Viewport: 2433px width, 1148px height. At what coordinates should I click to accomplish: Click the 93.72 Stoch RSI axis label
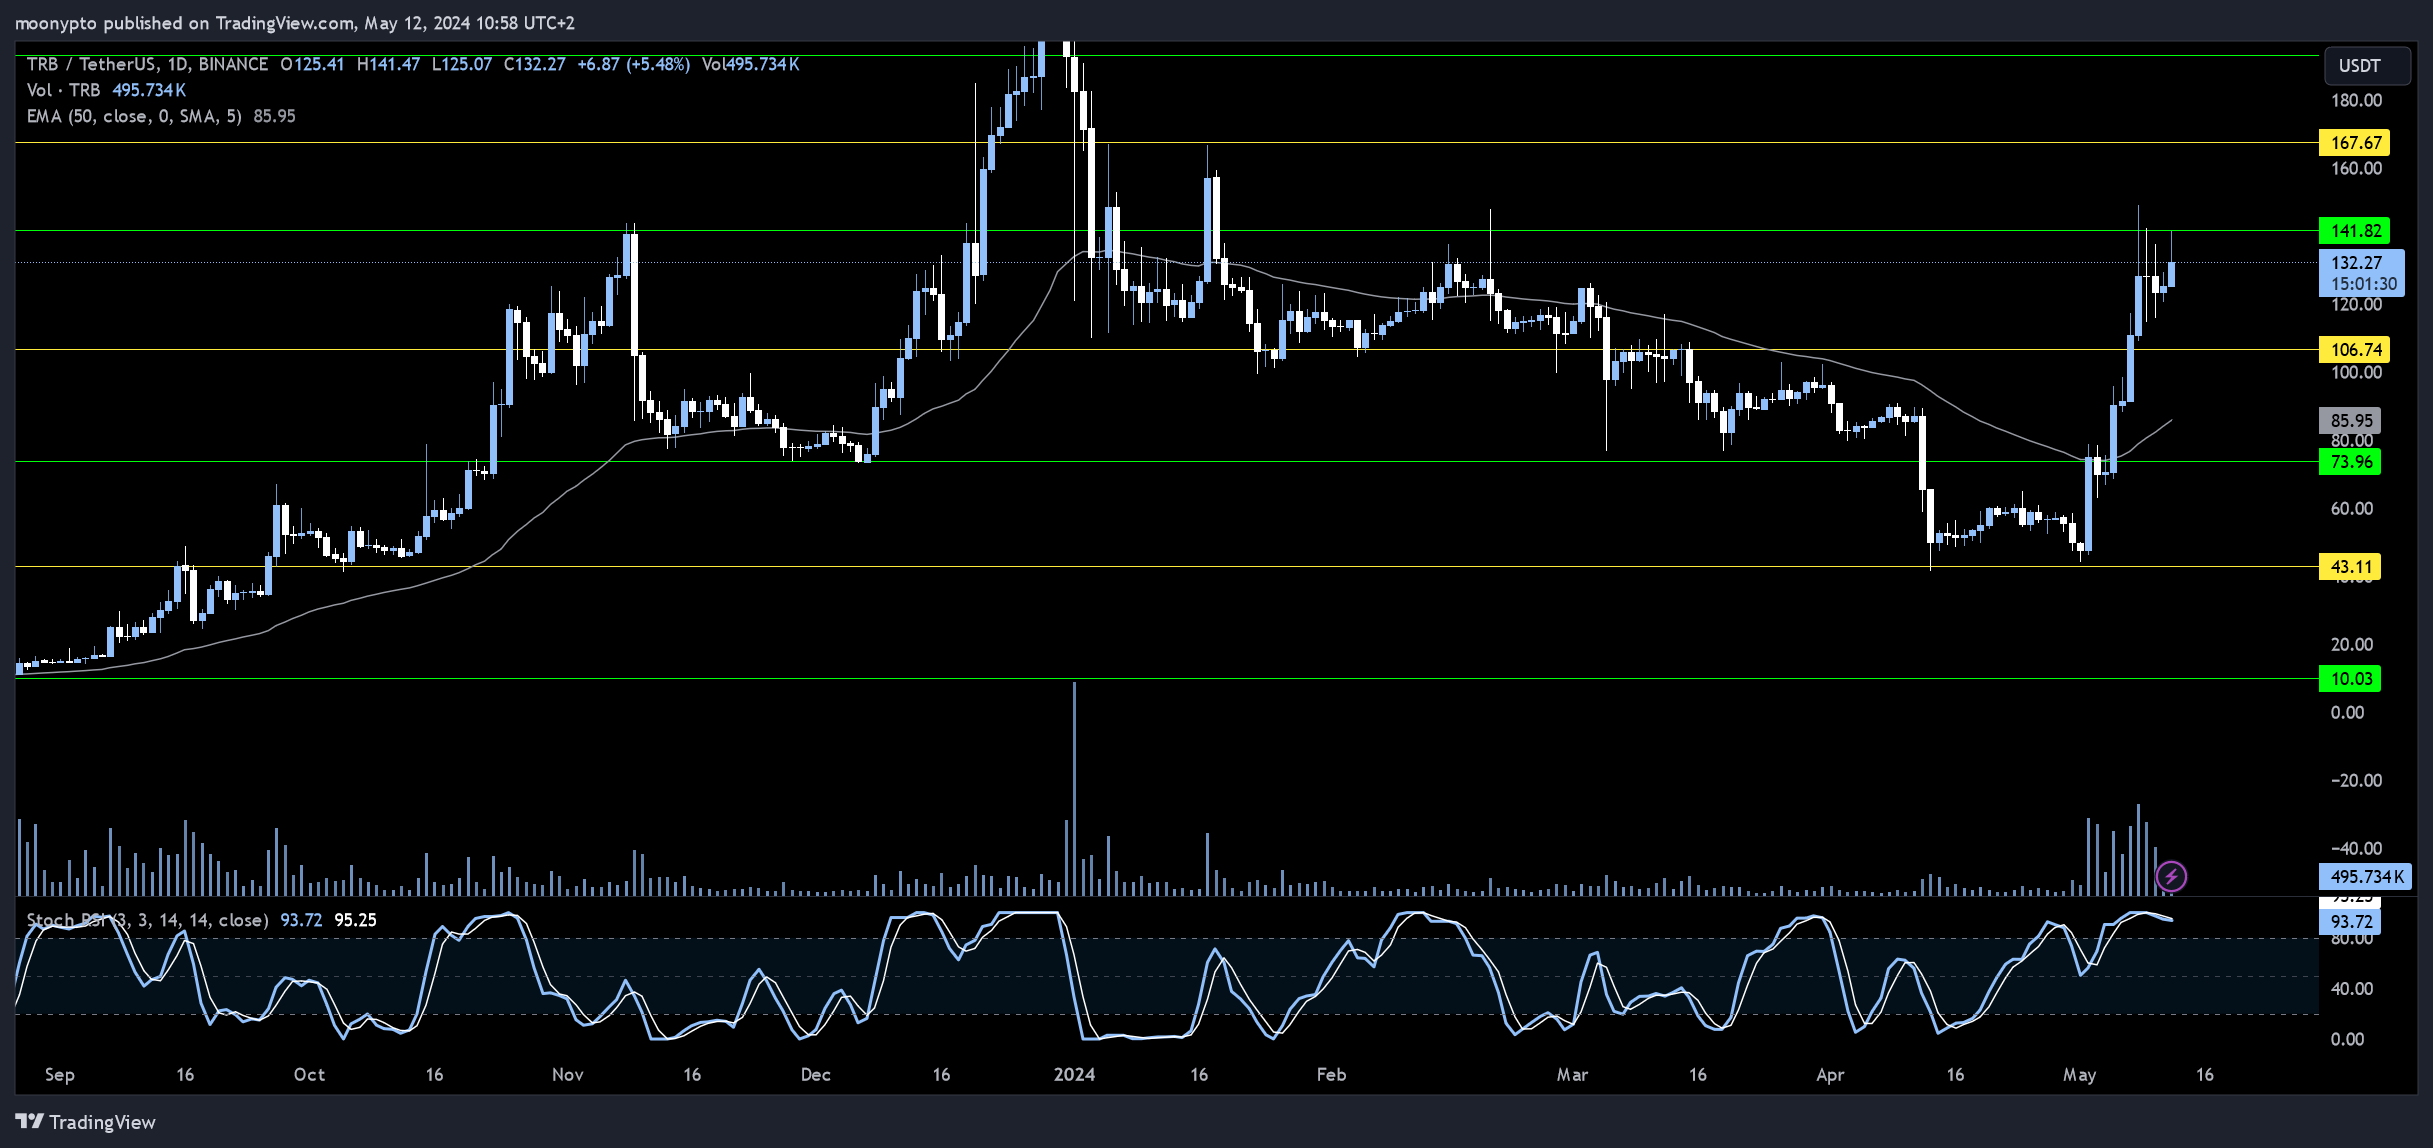tap(2349, 922)
